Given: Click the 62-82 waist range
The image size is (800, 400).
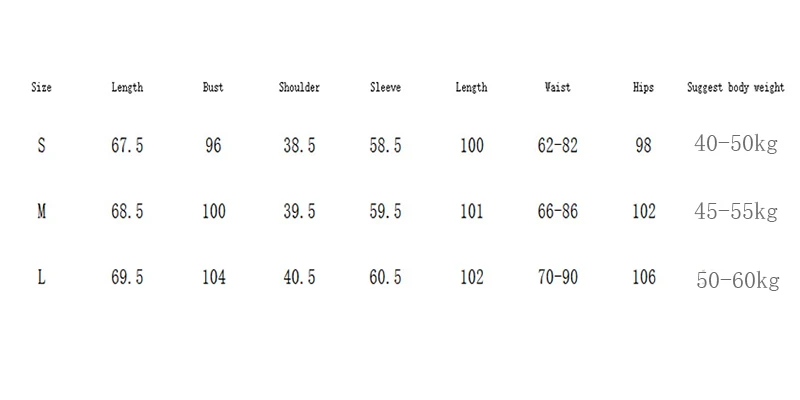Looking at the screenshot, I should click(x=557, y=146).
